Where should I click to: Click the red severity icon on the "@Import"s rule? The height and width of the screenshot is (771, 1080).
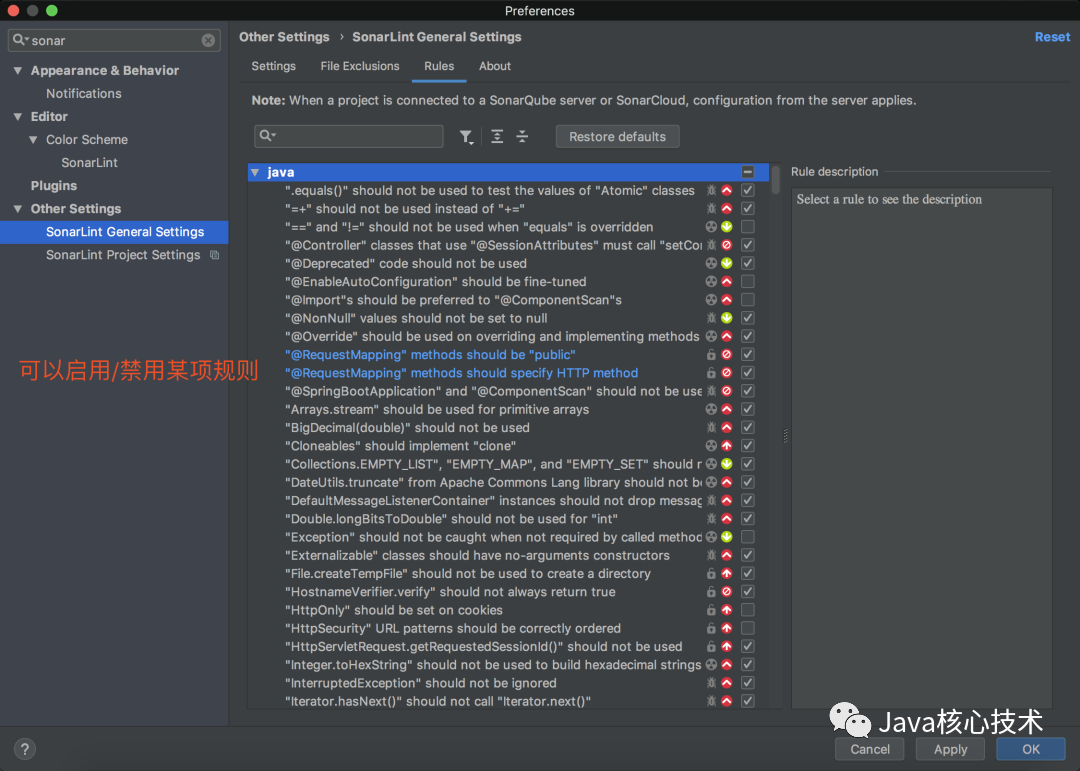point(727,300)
